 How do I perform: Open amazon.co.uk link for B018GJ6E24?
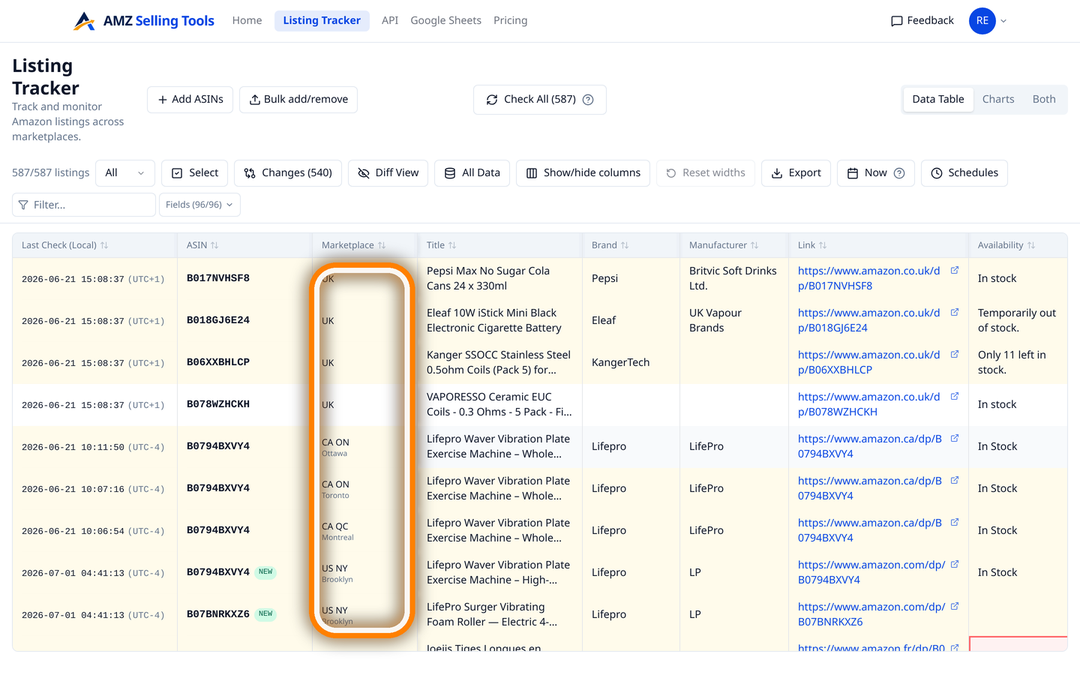[x=869, y=320]
